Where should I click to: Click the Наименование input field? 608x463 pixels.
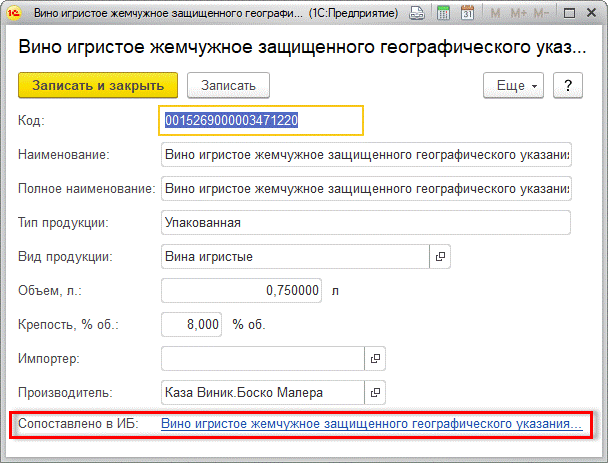366,155
